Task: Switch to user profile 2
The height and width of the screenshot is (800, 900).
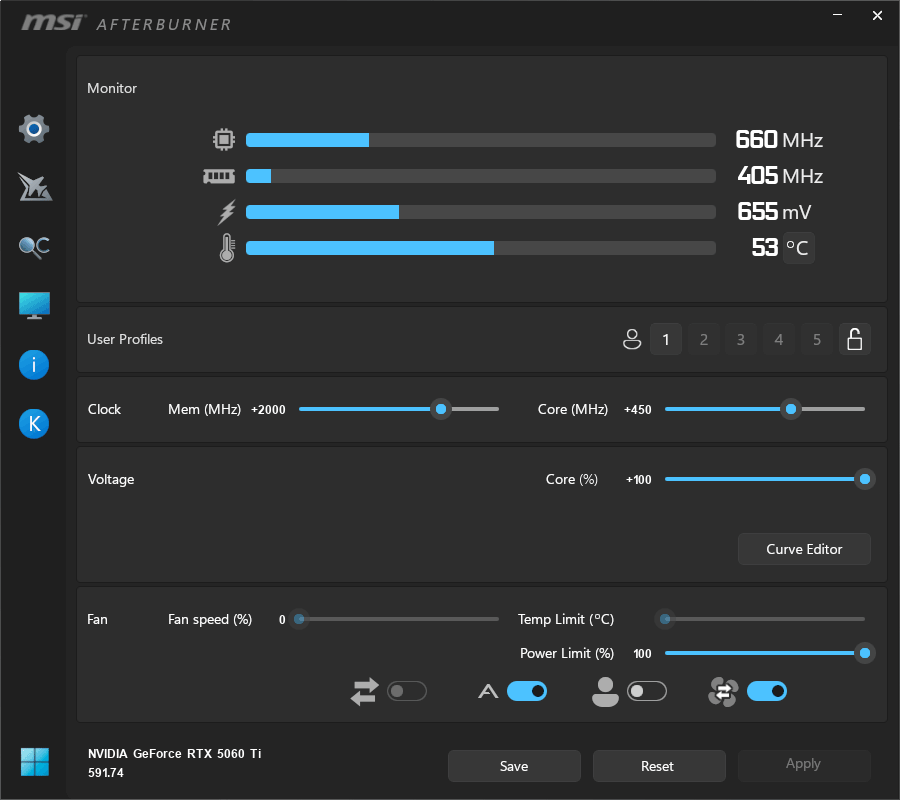Action: 703,339
